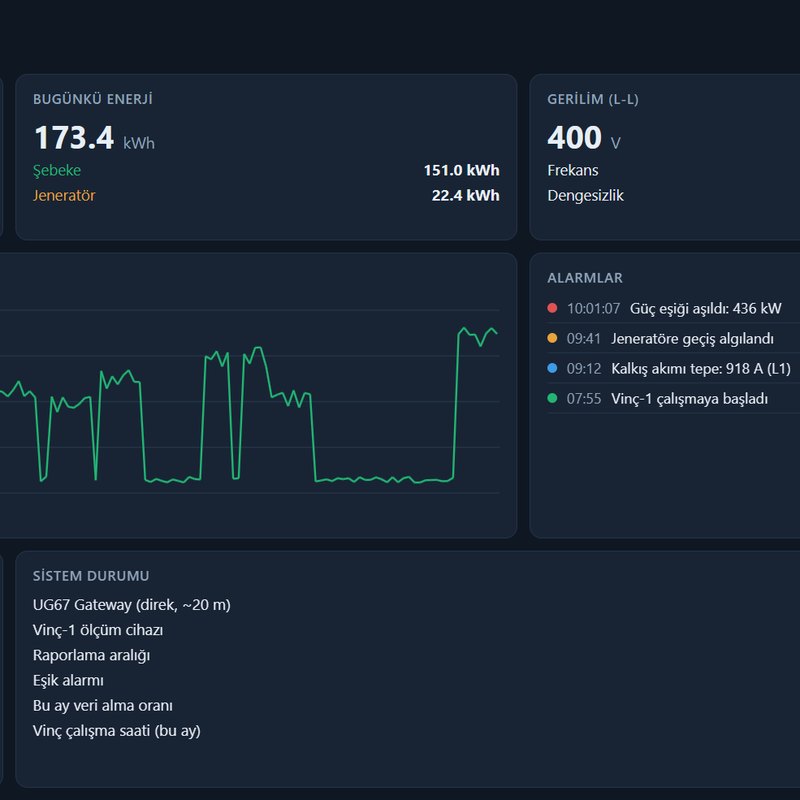Click the 'UG67 Gateway (direk, ~20 m)' row

(132, 605)
